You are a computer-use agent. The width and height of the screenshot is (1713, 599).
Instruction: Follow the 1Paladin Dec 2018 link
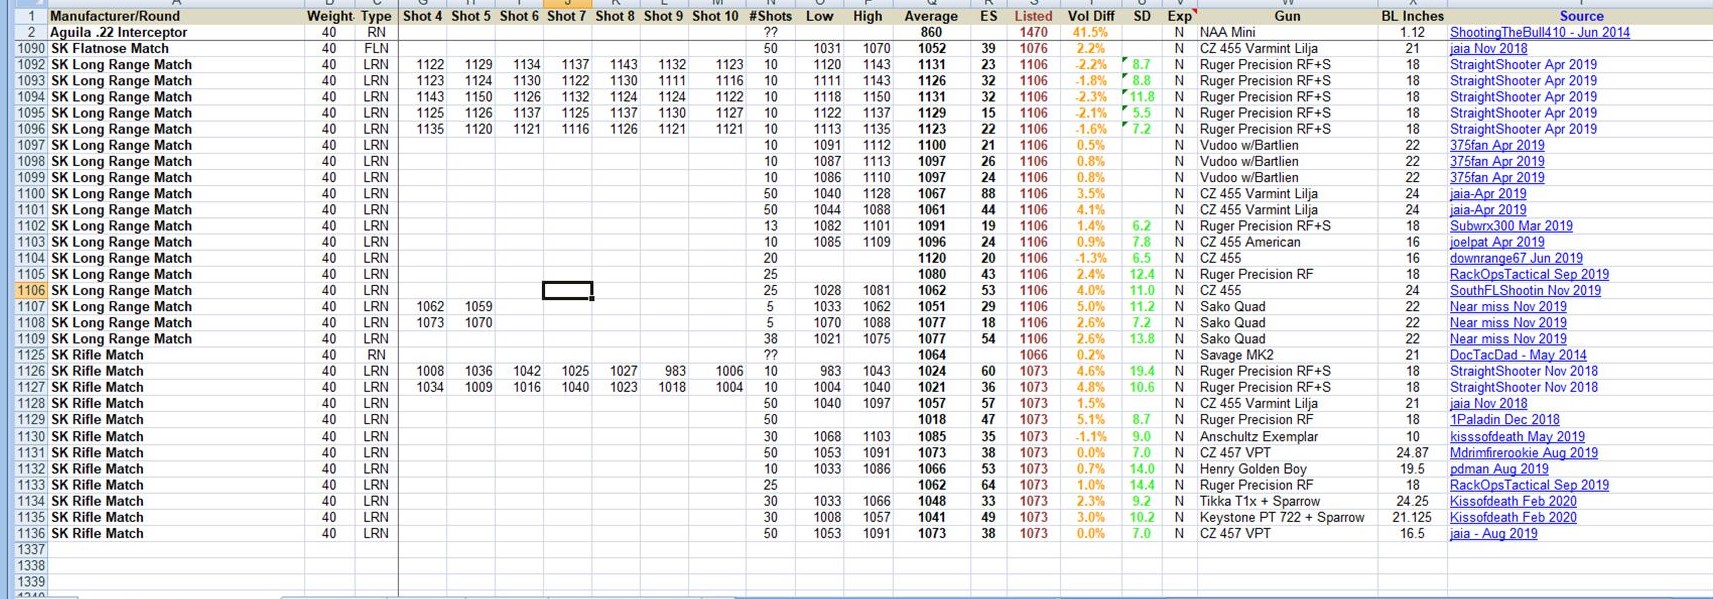[1504, 420]
